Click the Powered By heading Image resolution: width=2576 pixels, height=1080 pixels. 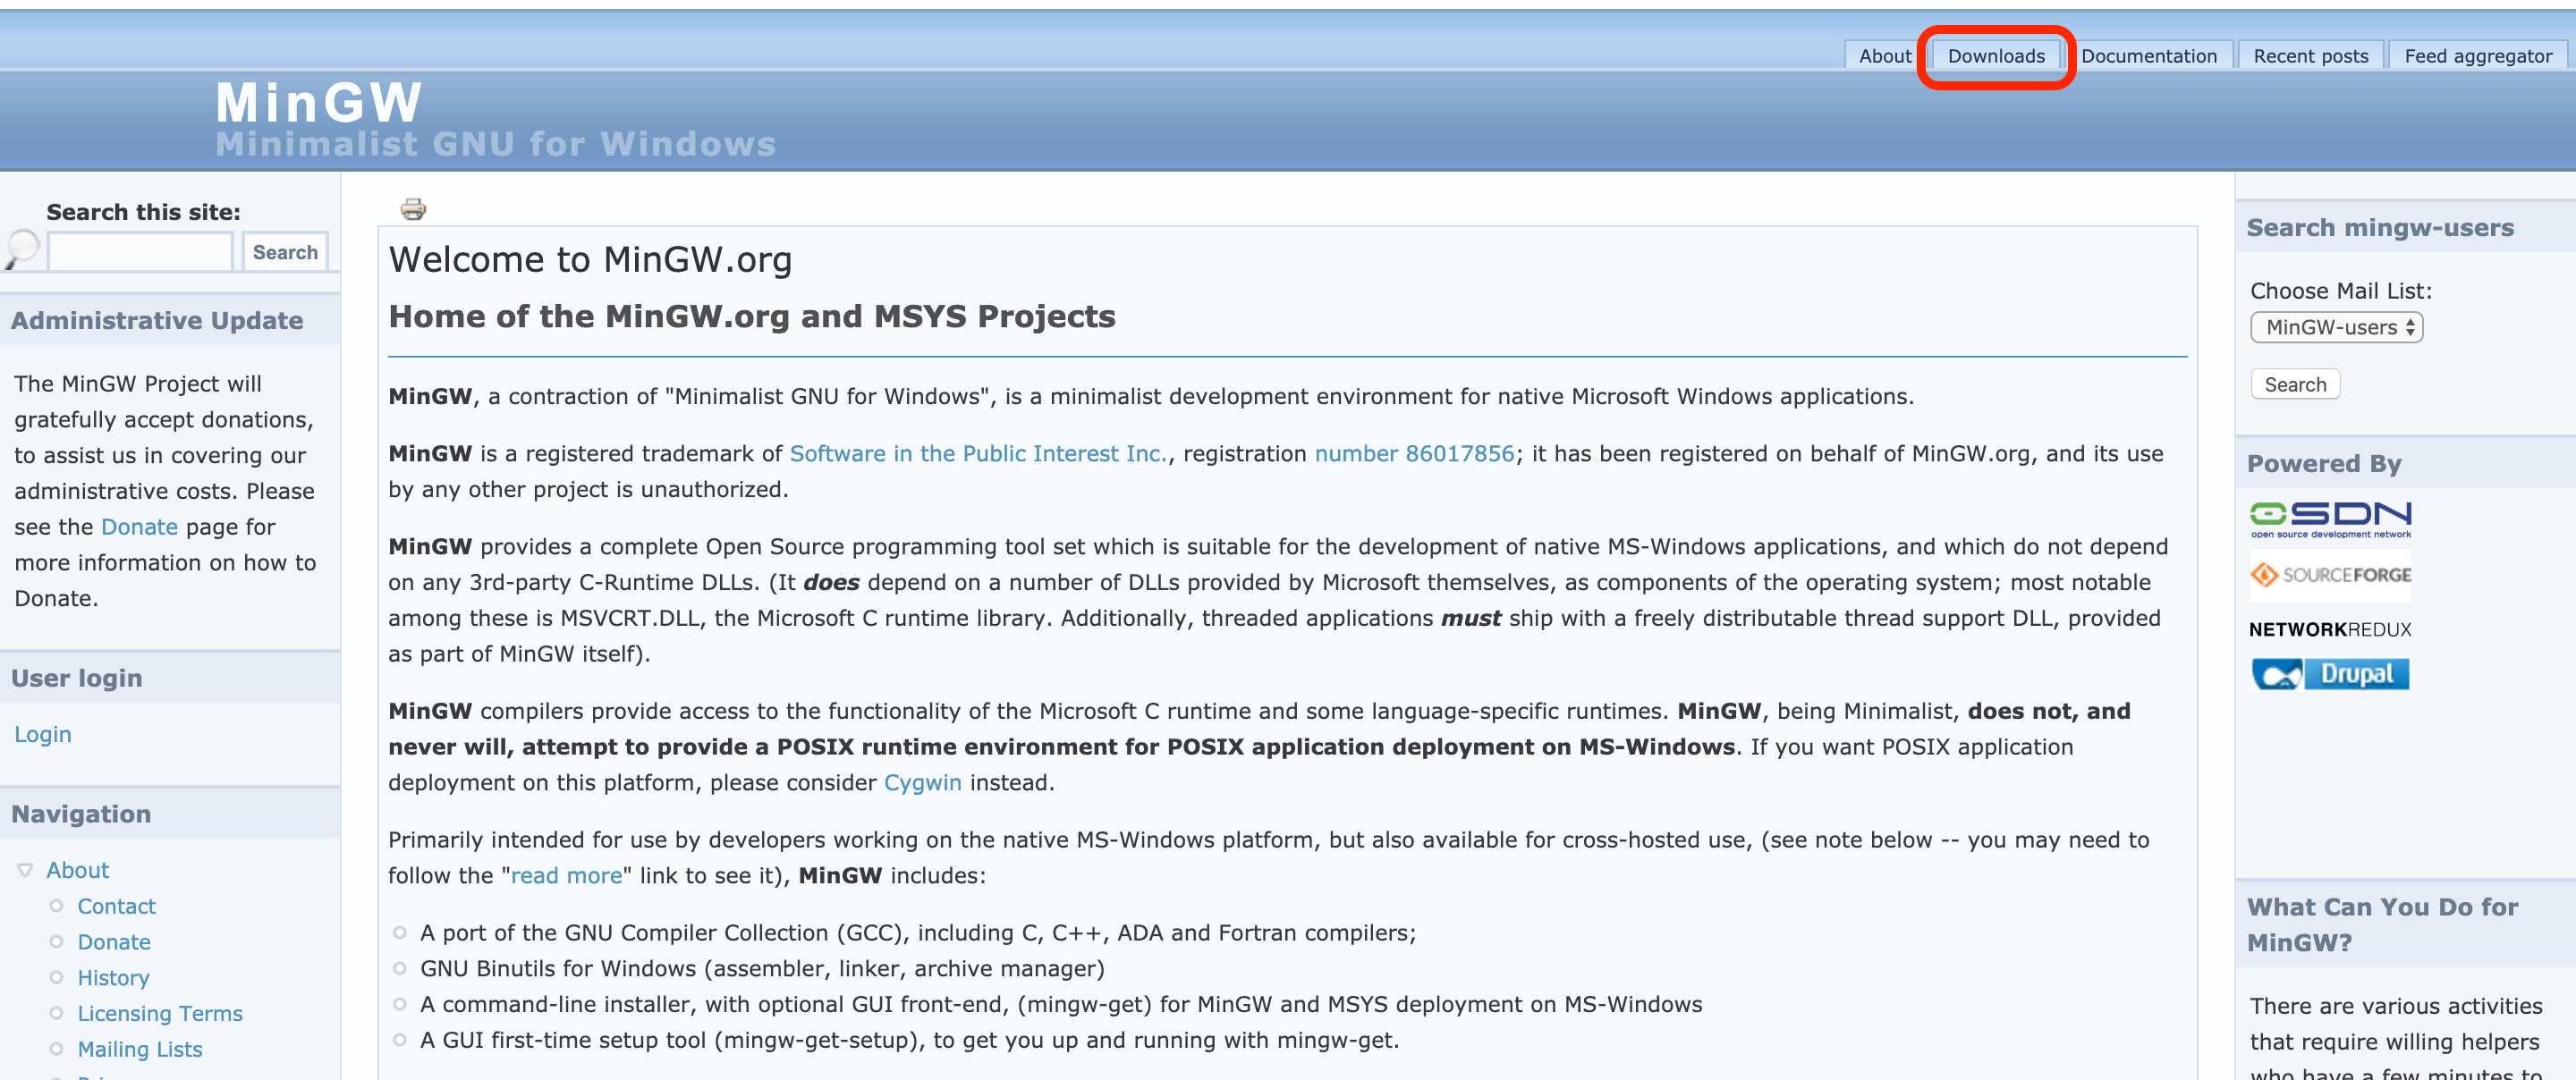pos(2323,464)
